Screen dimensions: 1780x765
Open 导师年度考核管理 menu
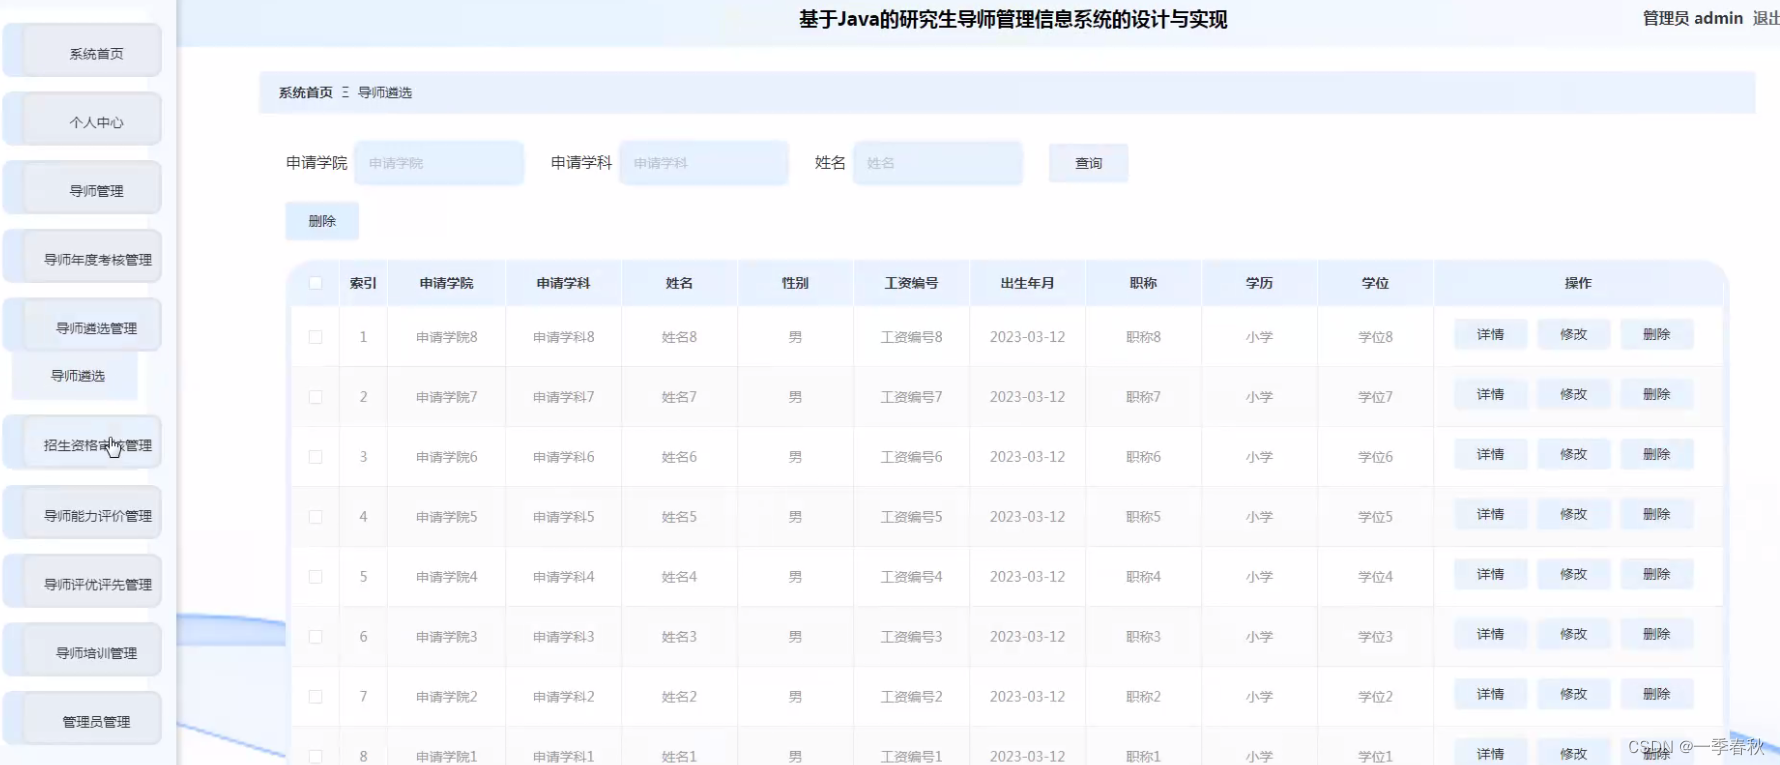tap(82, 258)
